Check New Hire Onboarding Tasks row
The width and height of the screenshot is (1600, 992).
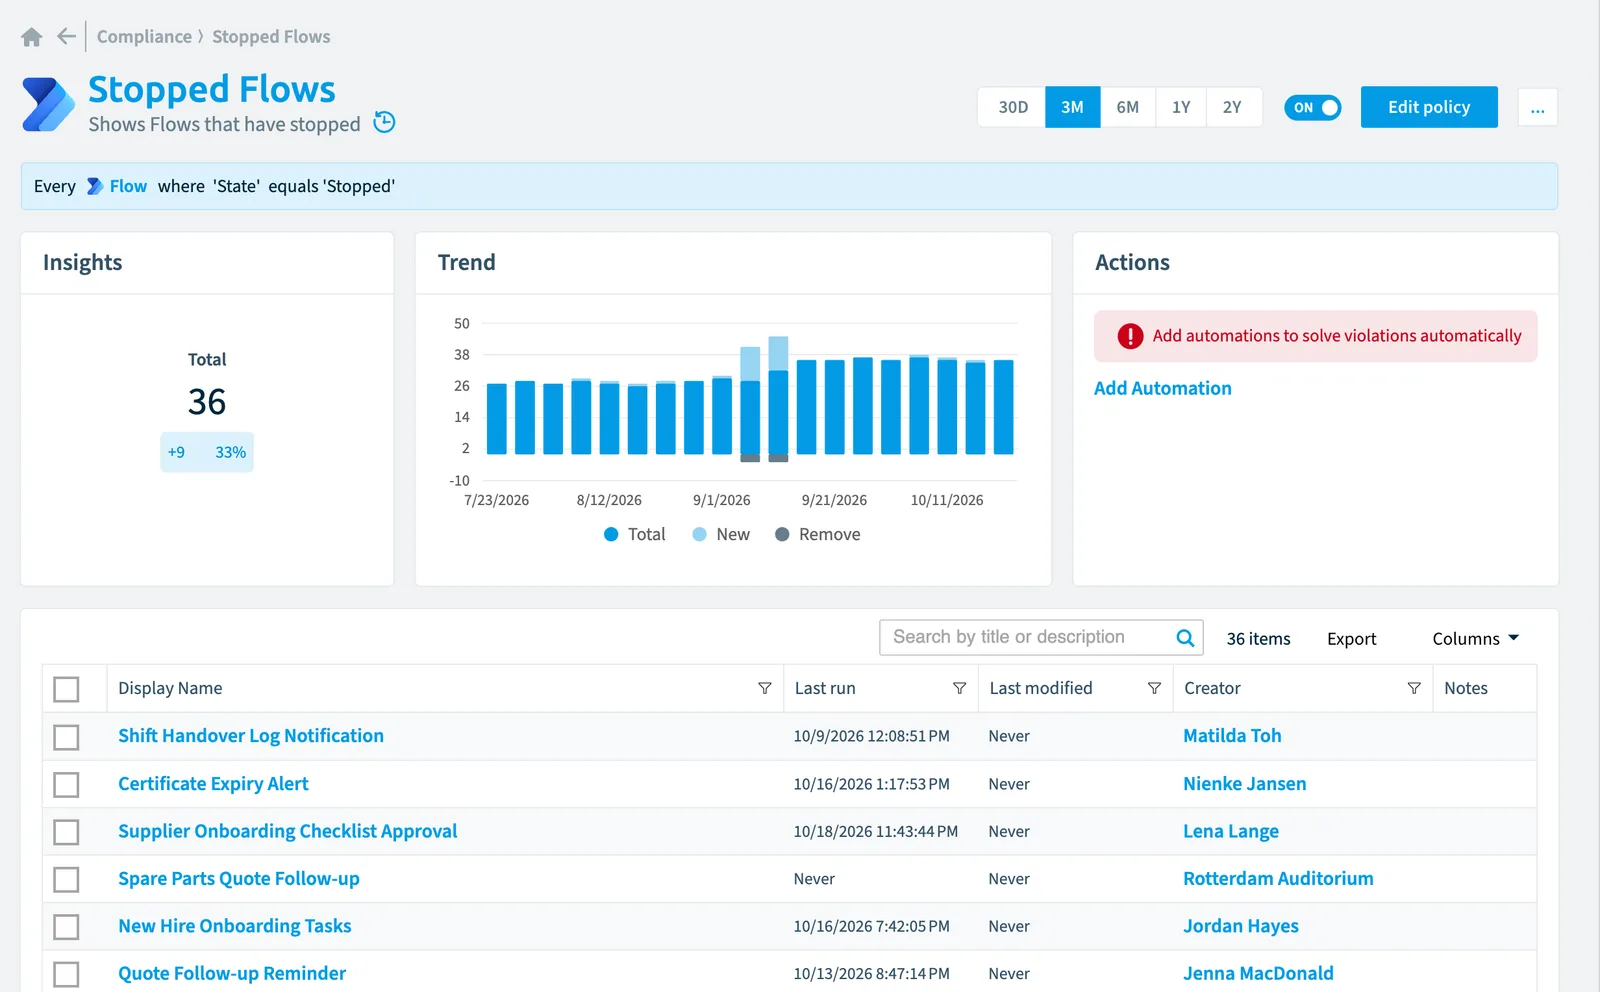66,927
